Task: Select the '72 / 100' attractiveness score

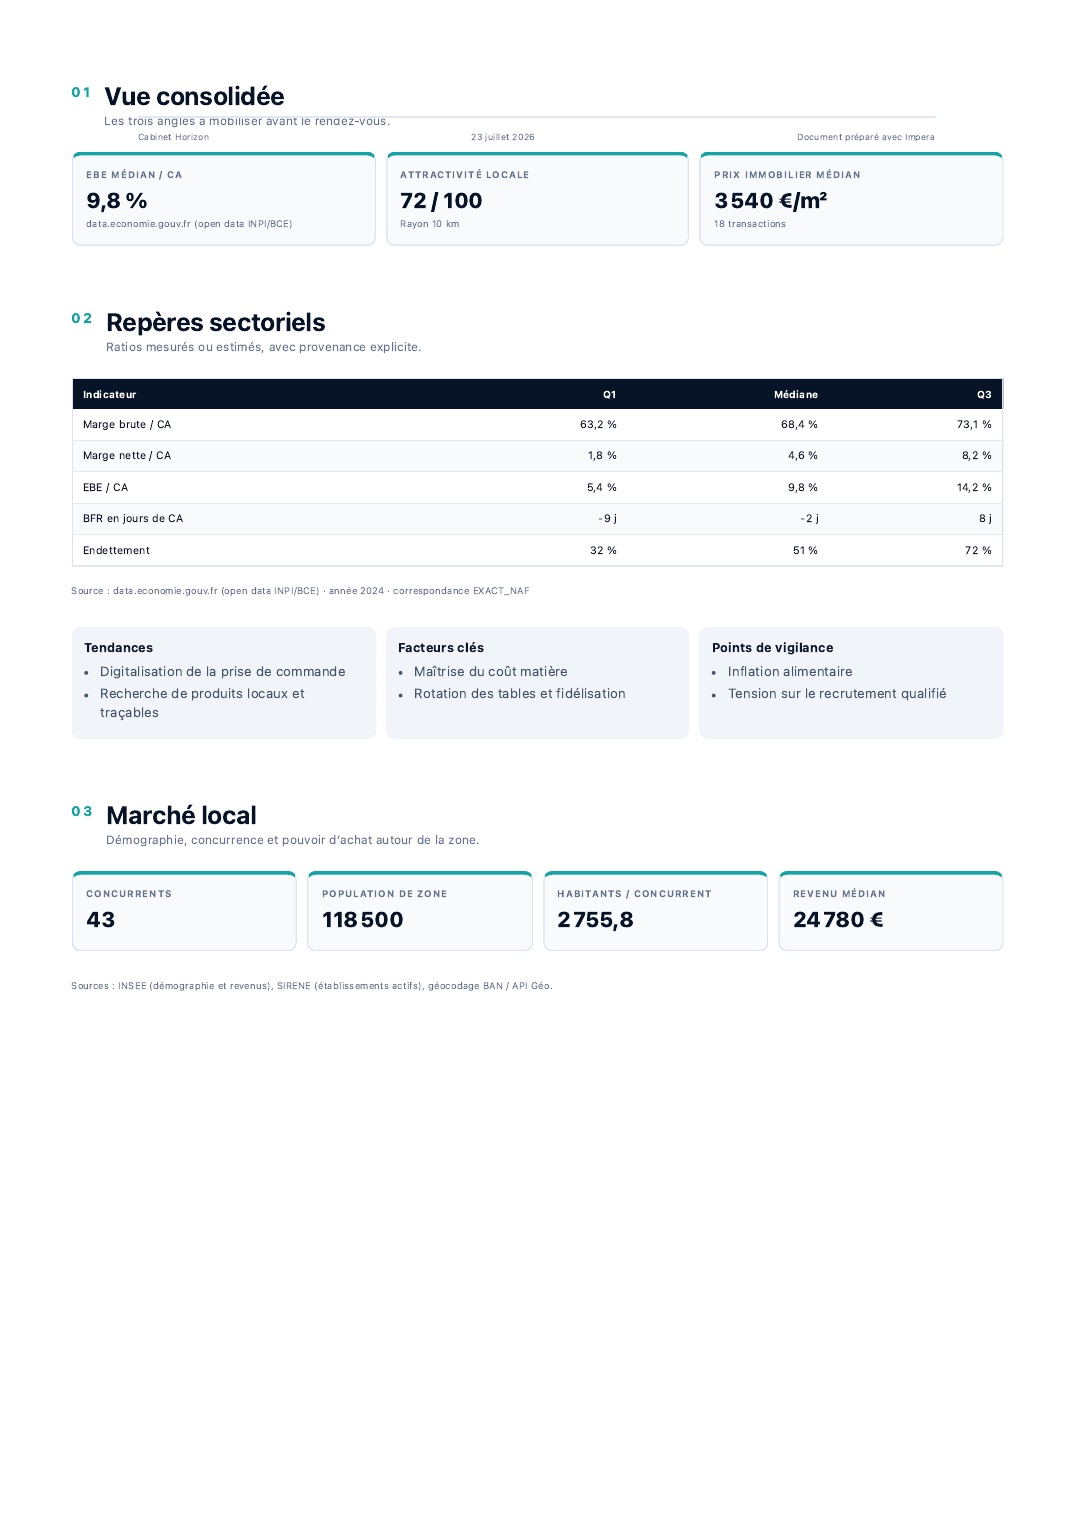Action: [x=441, y=201]
